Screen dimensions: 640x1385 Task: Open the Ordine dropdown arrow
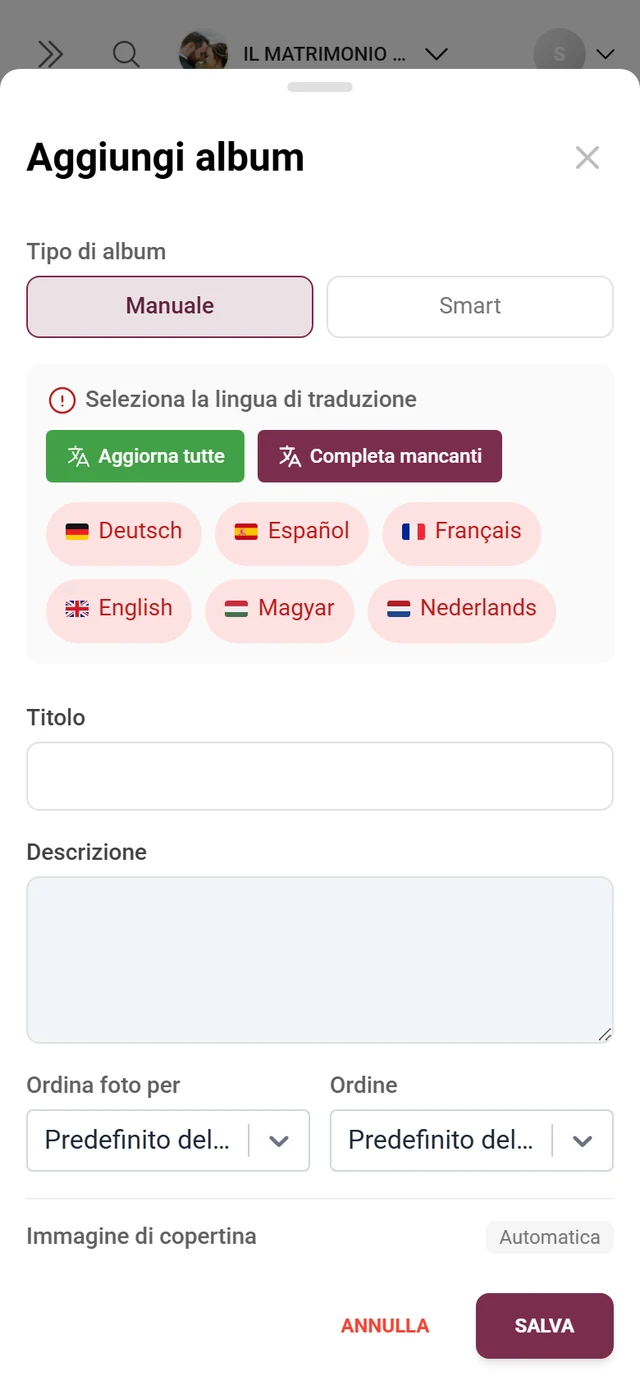point(583,1141)
